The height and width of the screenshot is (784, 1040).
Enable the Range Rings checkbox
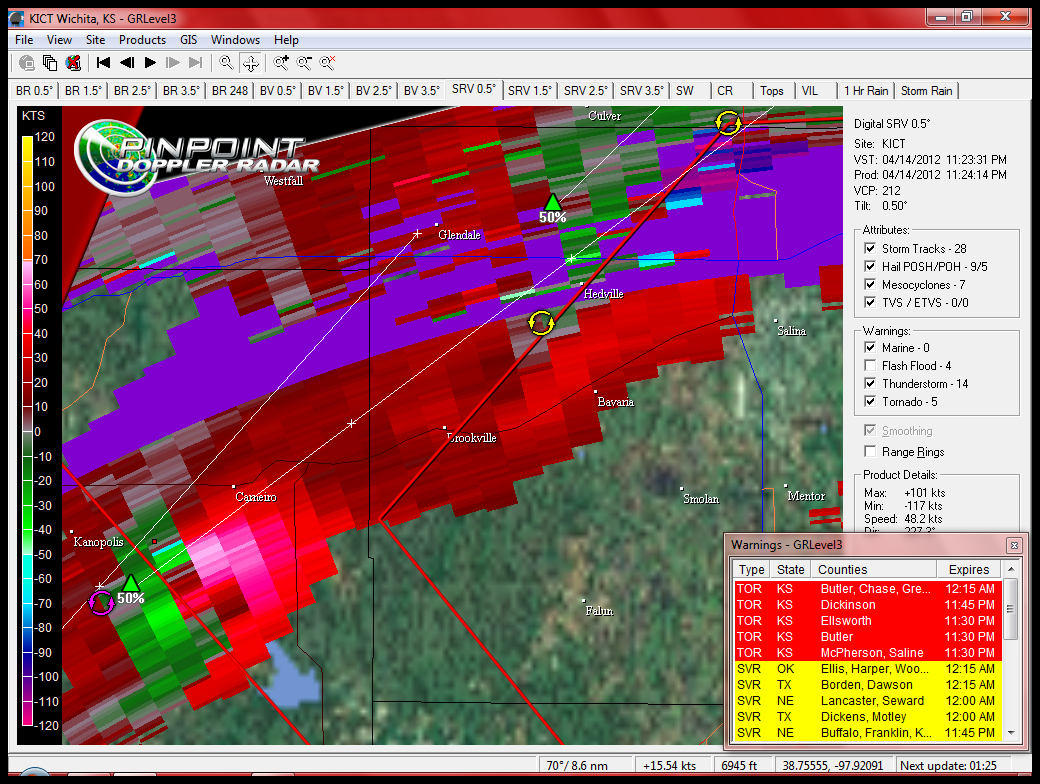tap(870, 452)
